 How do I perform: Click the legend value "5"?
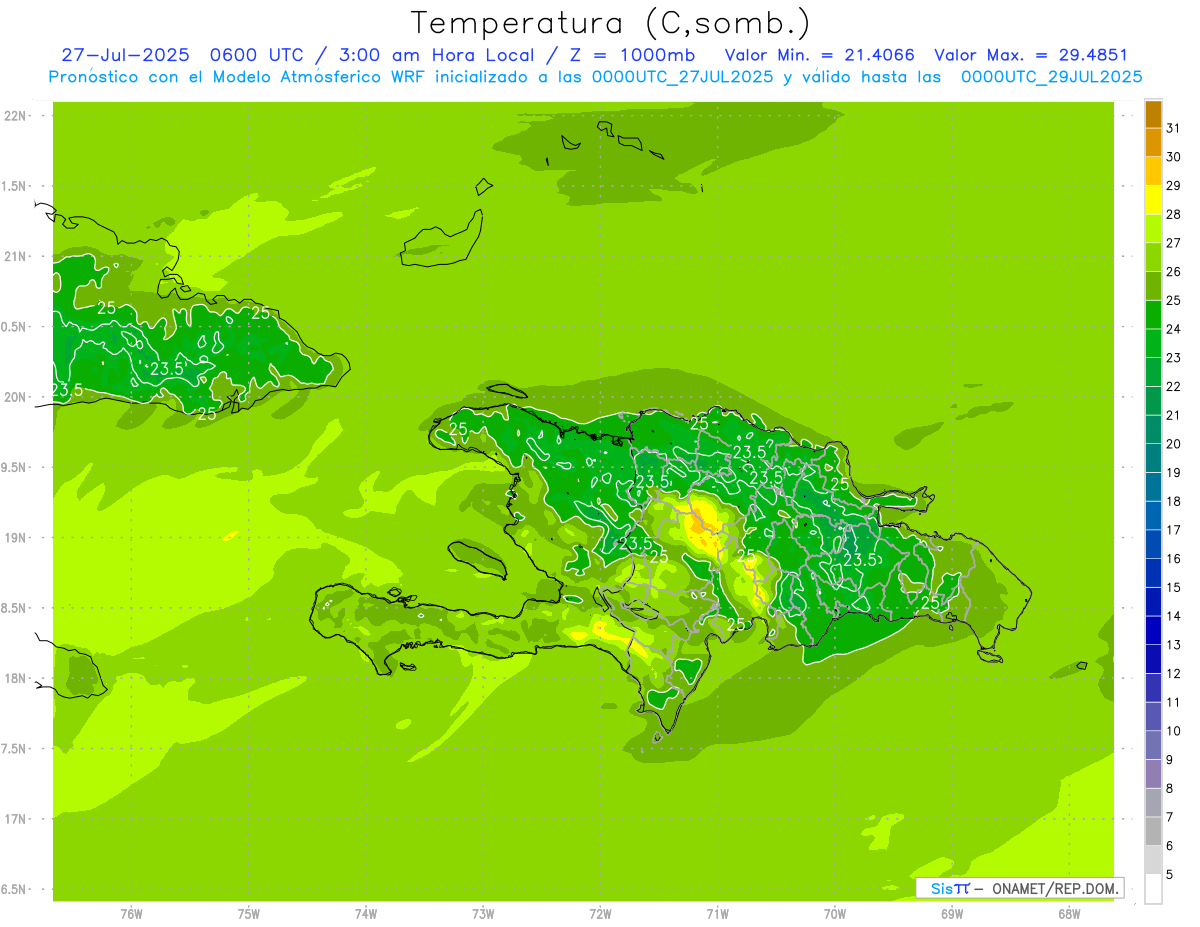click(1170, 875)
